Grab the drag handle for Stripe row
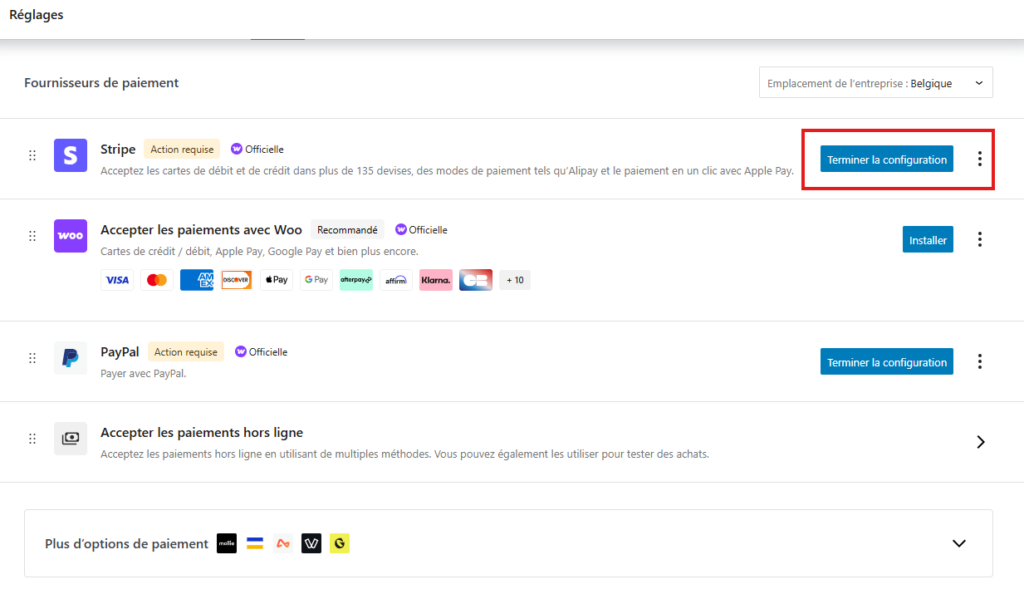The width and height of the screenshot is (1024, 589). [x=32, y=155]
